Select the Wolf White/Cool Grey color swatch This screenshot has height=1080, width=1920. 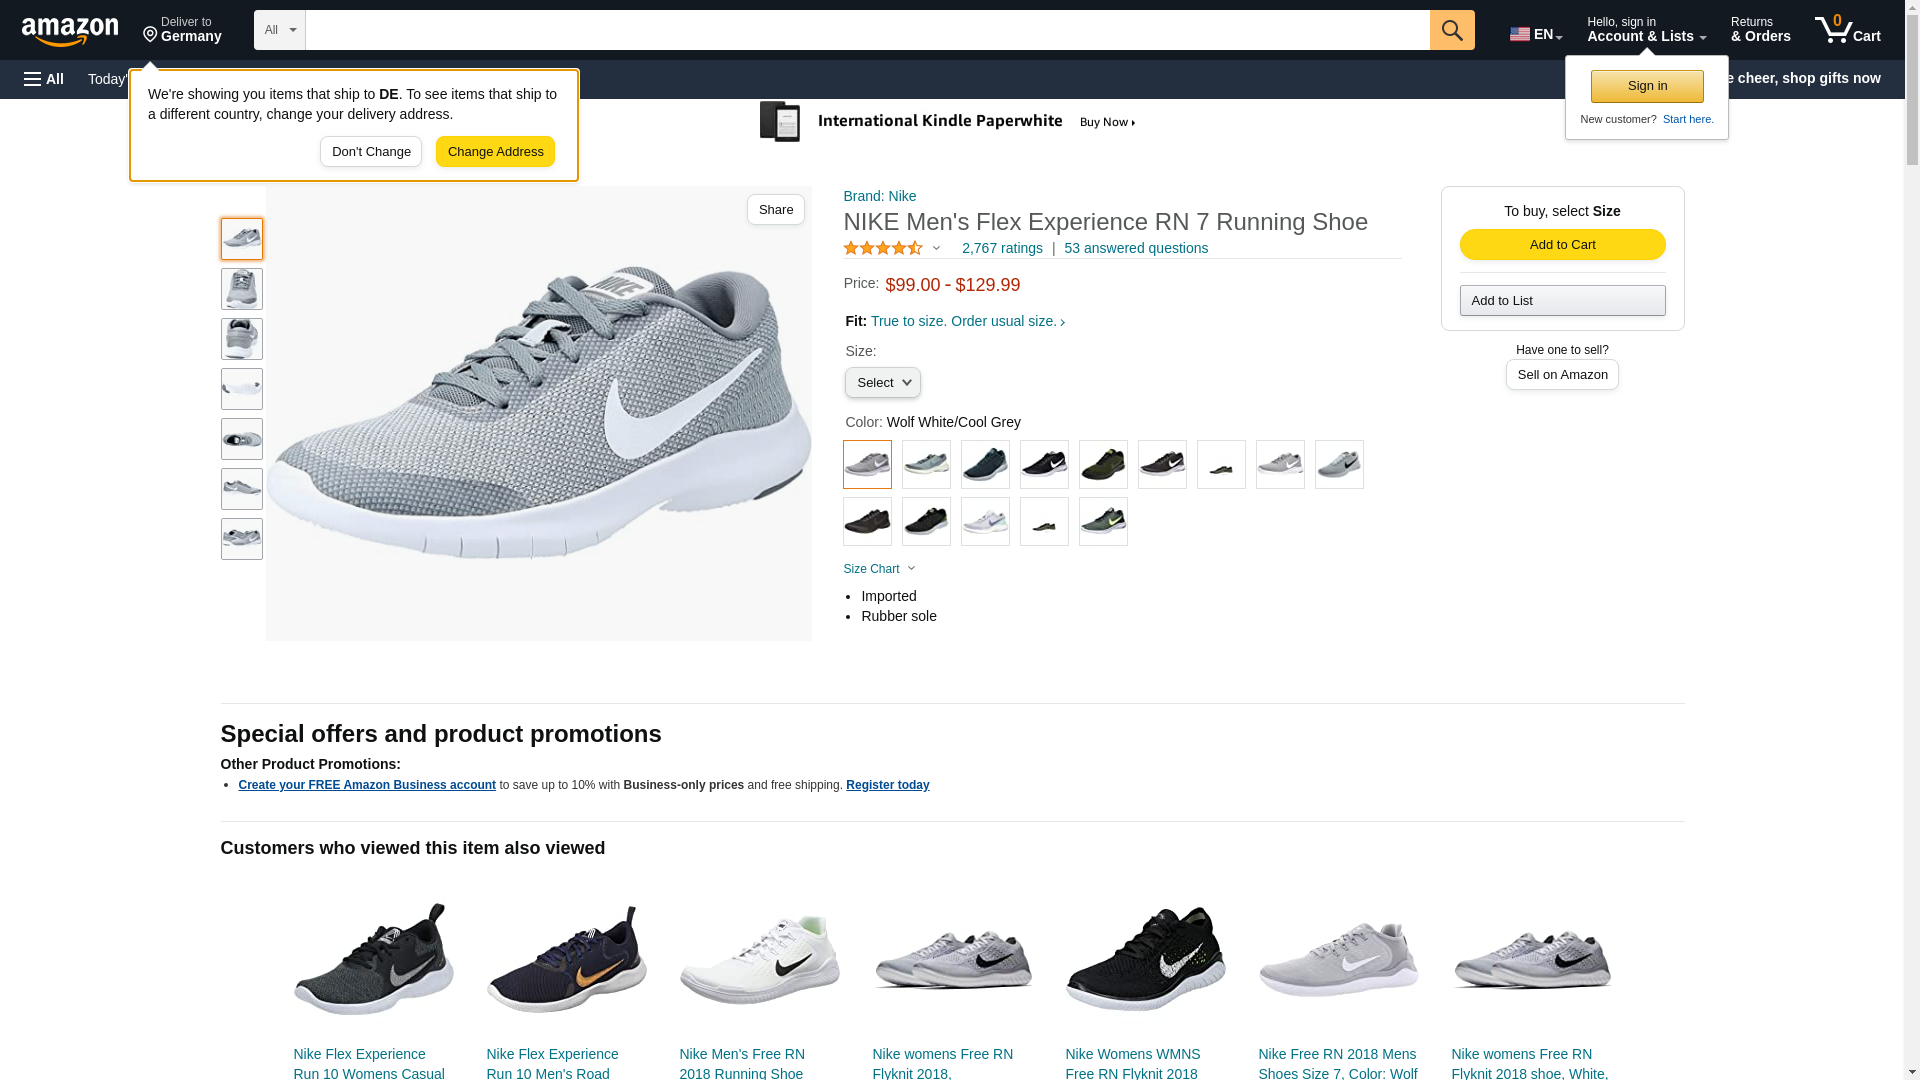[x=867, y=465]
